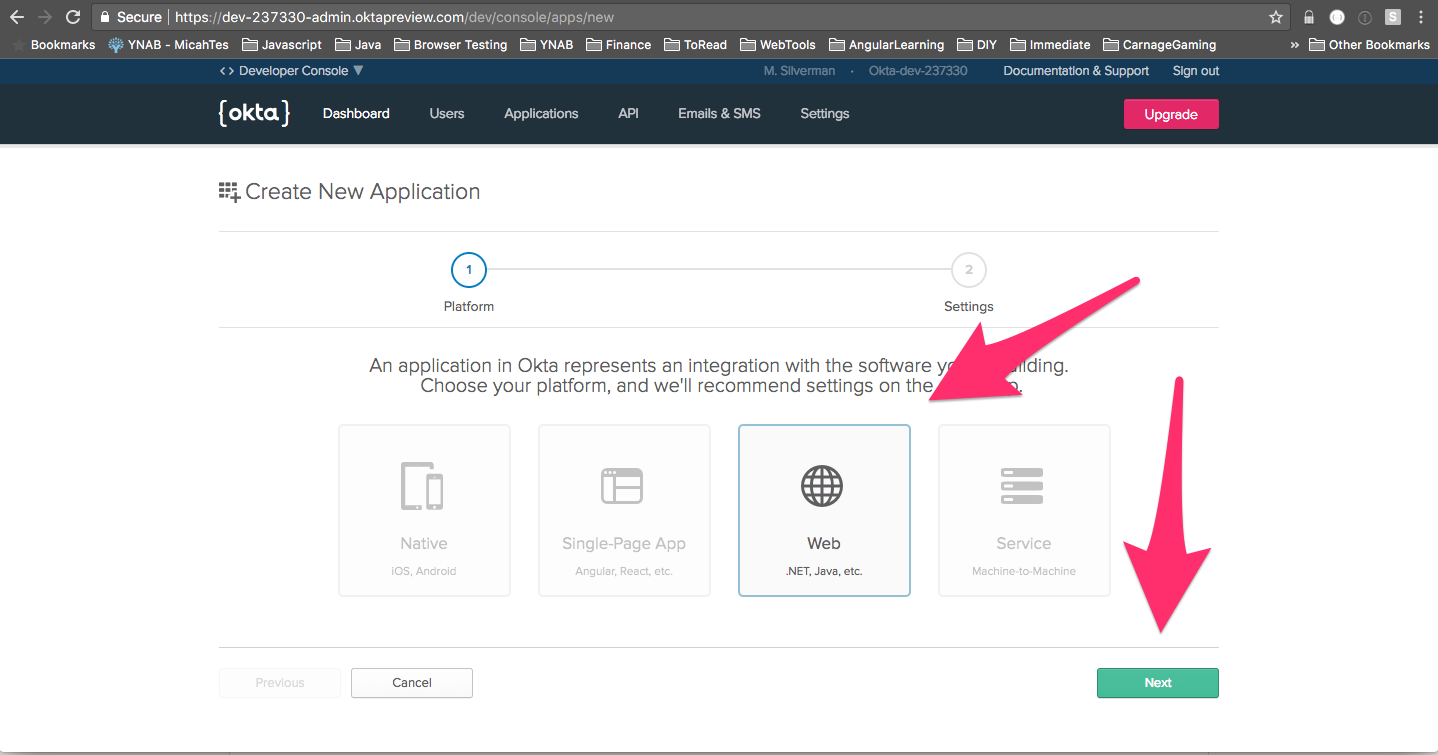
Task: Go to the Users menu
Action: 447,113
